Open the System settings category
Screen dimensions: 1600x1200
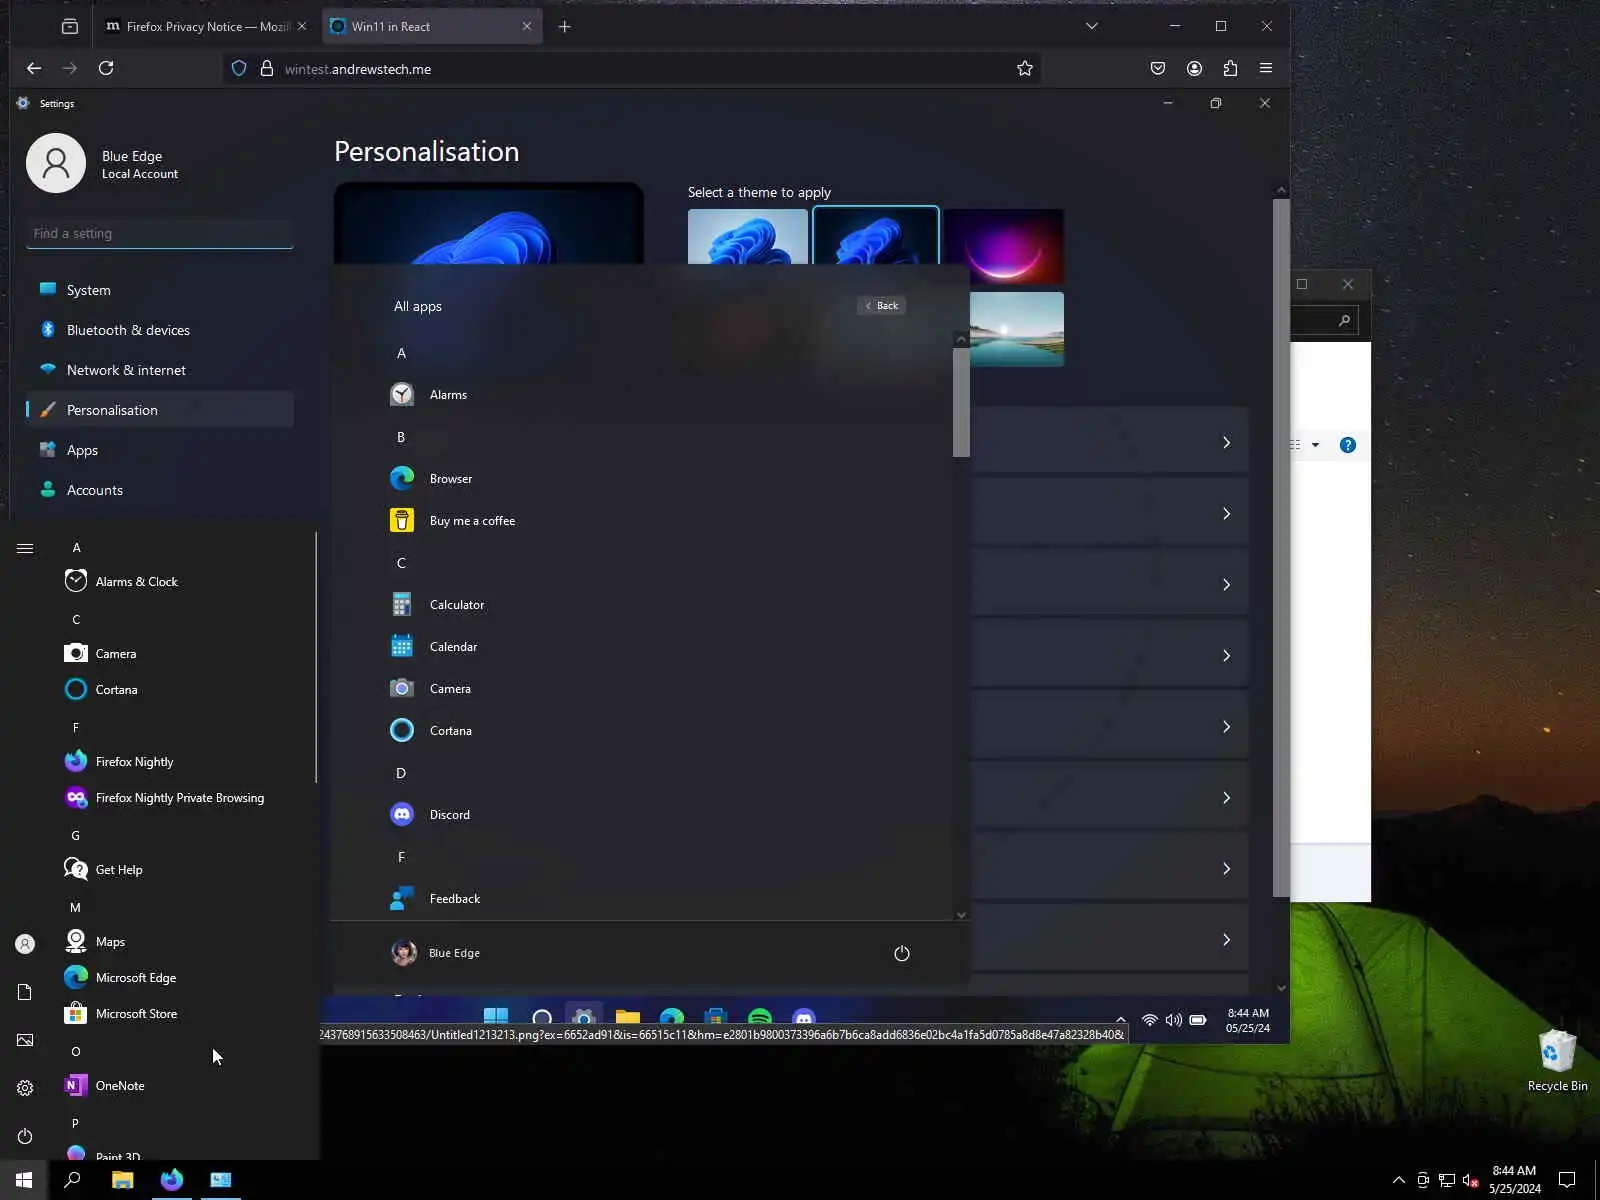tap(160, 290)
